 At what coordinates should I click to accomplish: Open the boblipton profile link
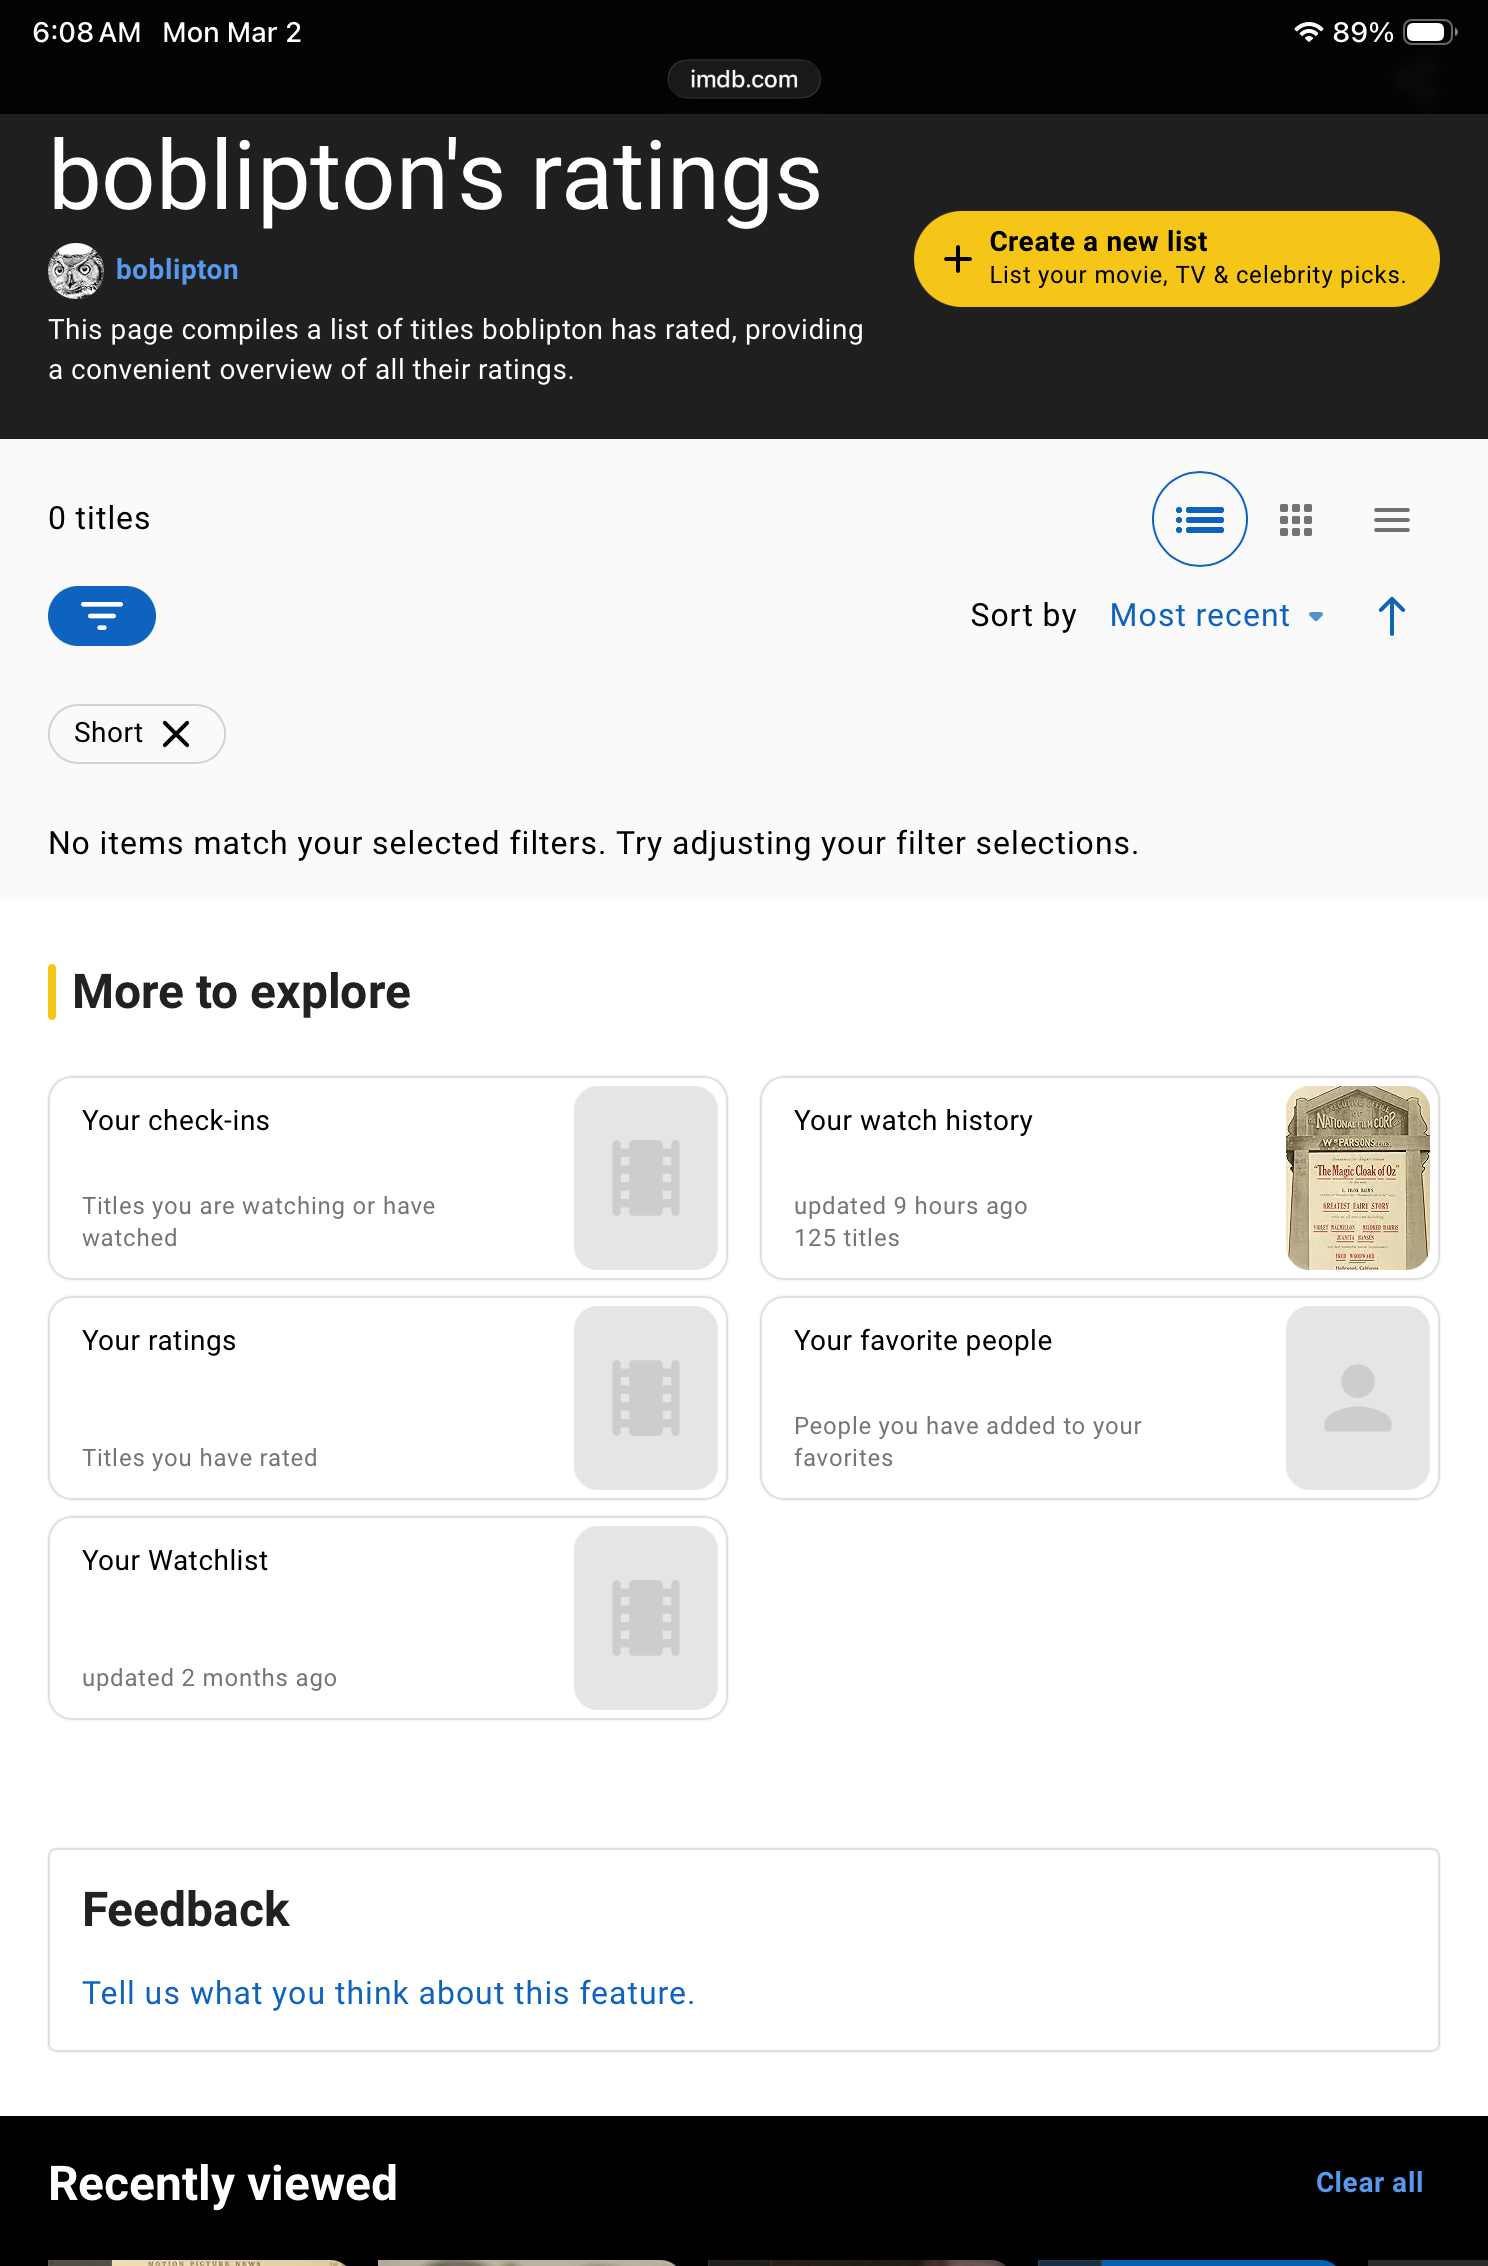coord(177,270)
